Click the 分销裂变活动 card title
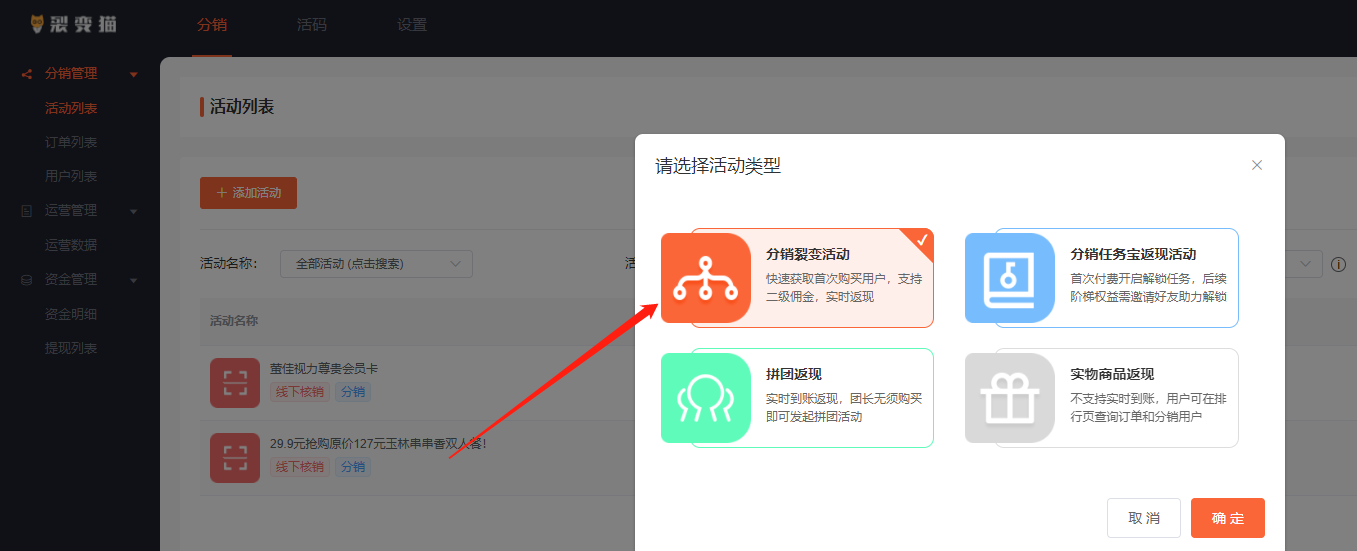This screenshot has width=1357, height=551. coord(808,255)
